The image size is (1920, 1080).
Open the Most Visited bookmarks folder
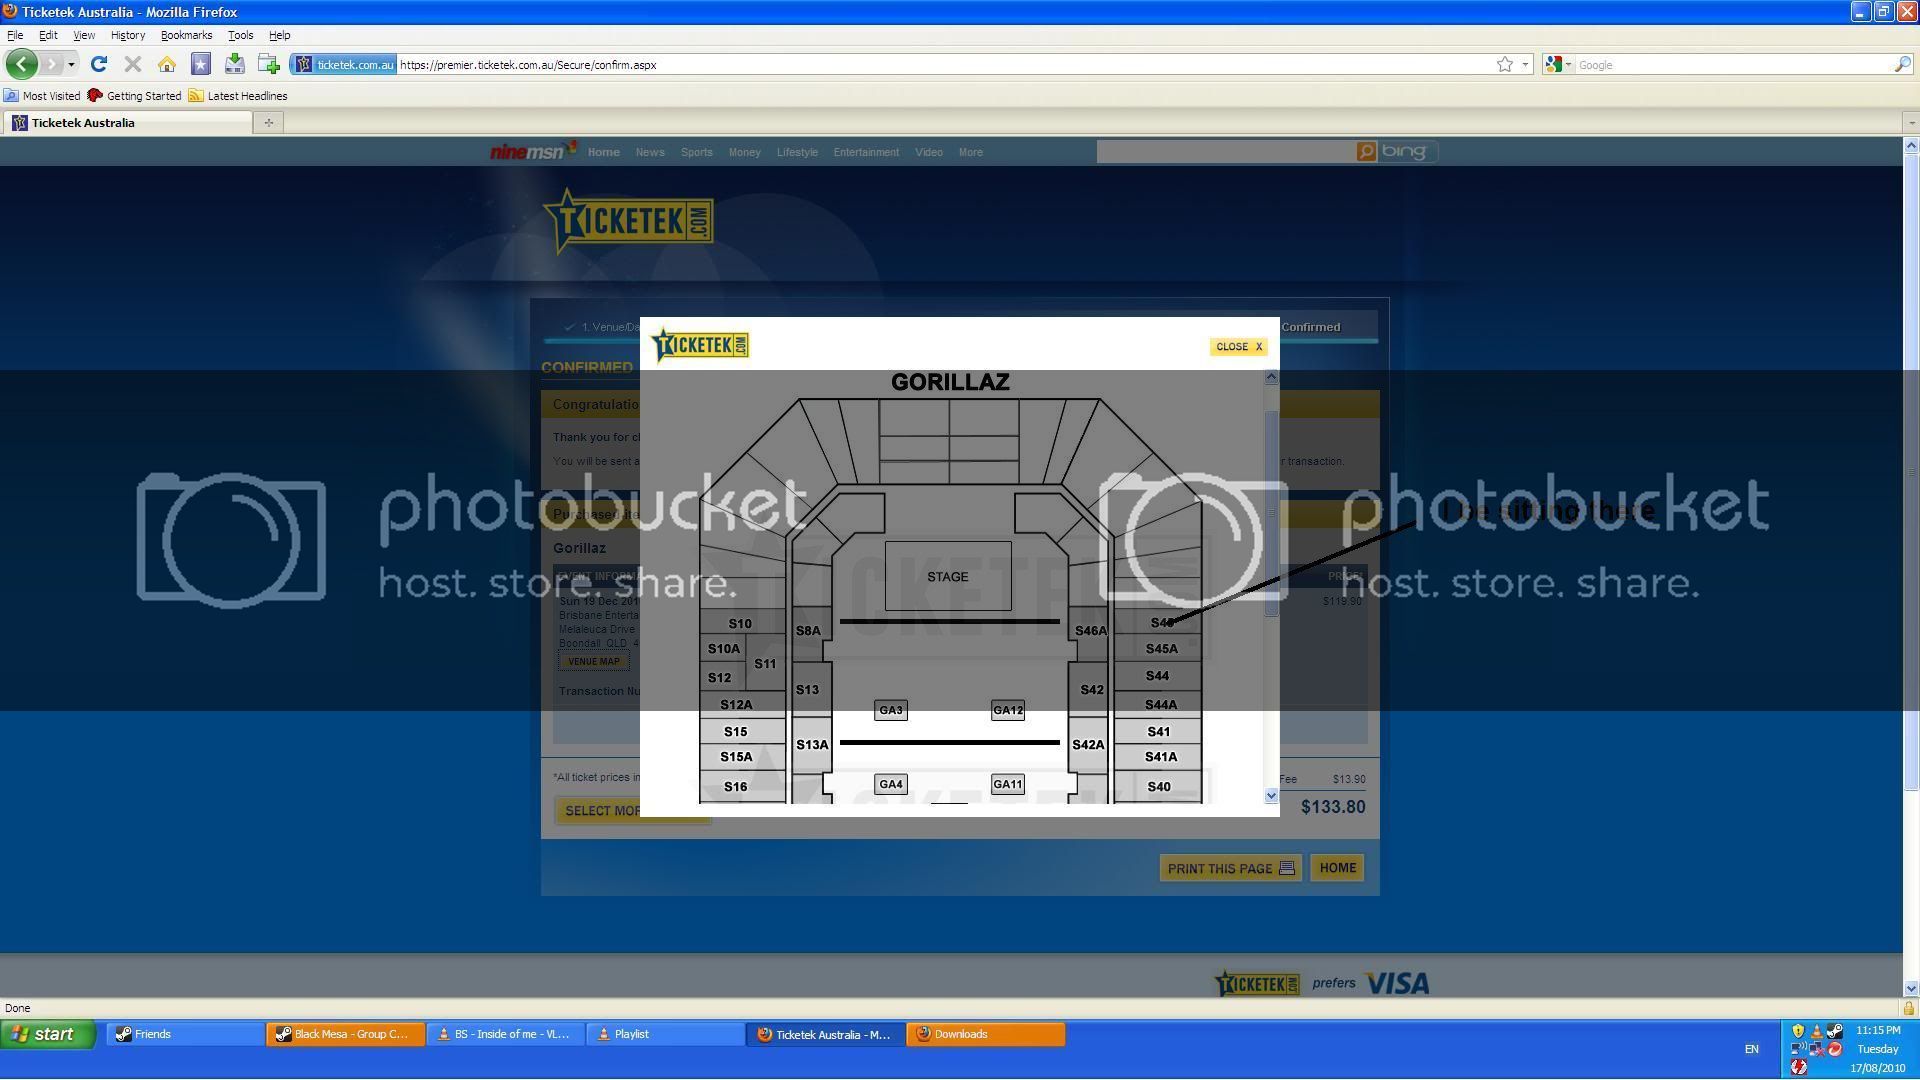pyautogui.click(x=42, y=96)
